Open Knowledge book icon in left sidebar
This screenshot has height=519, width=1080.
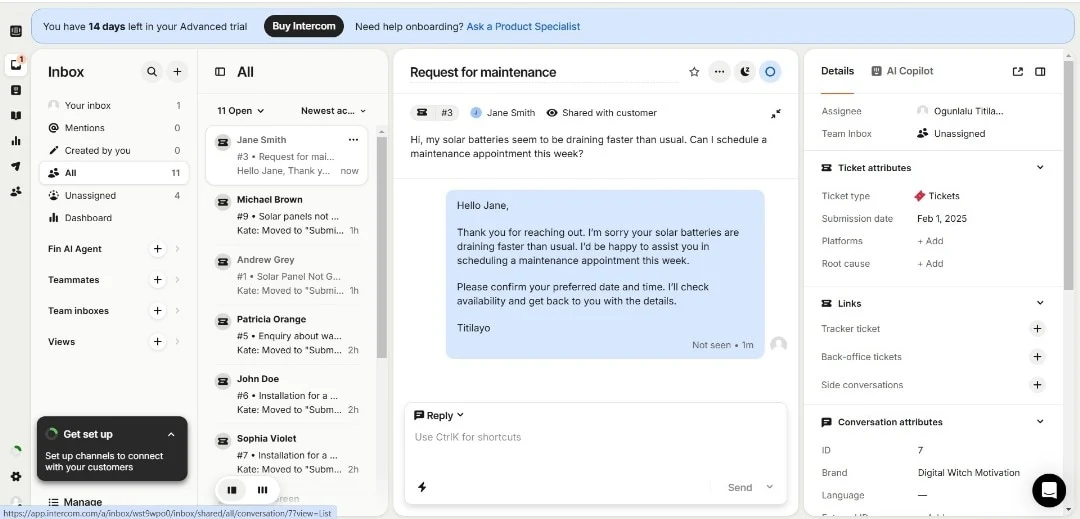click(x=16, y=115)
